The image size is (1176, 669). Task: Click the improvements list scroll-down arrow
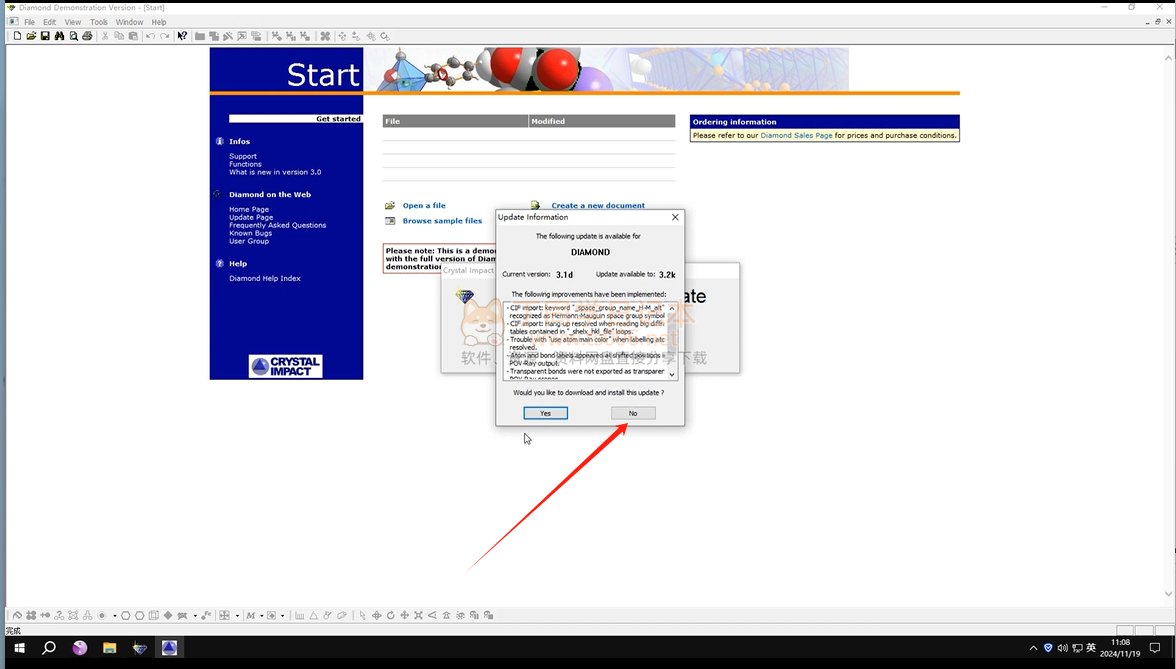click(x=671, y=374)
